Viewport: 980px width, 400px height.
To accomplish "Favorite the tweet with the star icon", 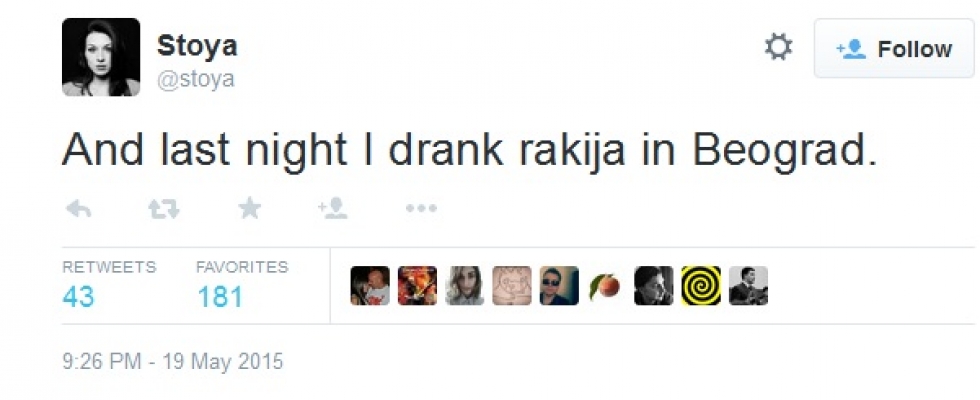I will pos(249,208).
